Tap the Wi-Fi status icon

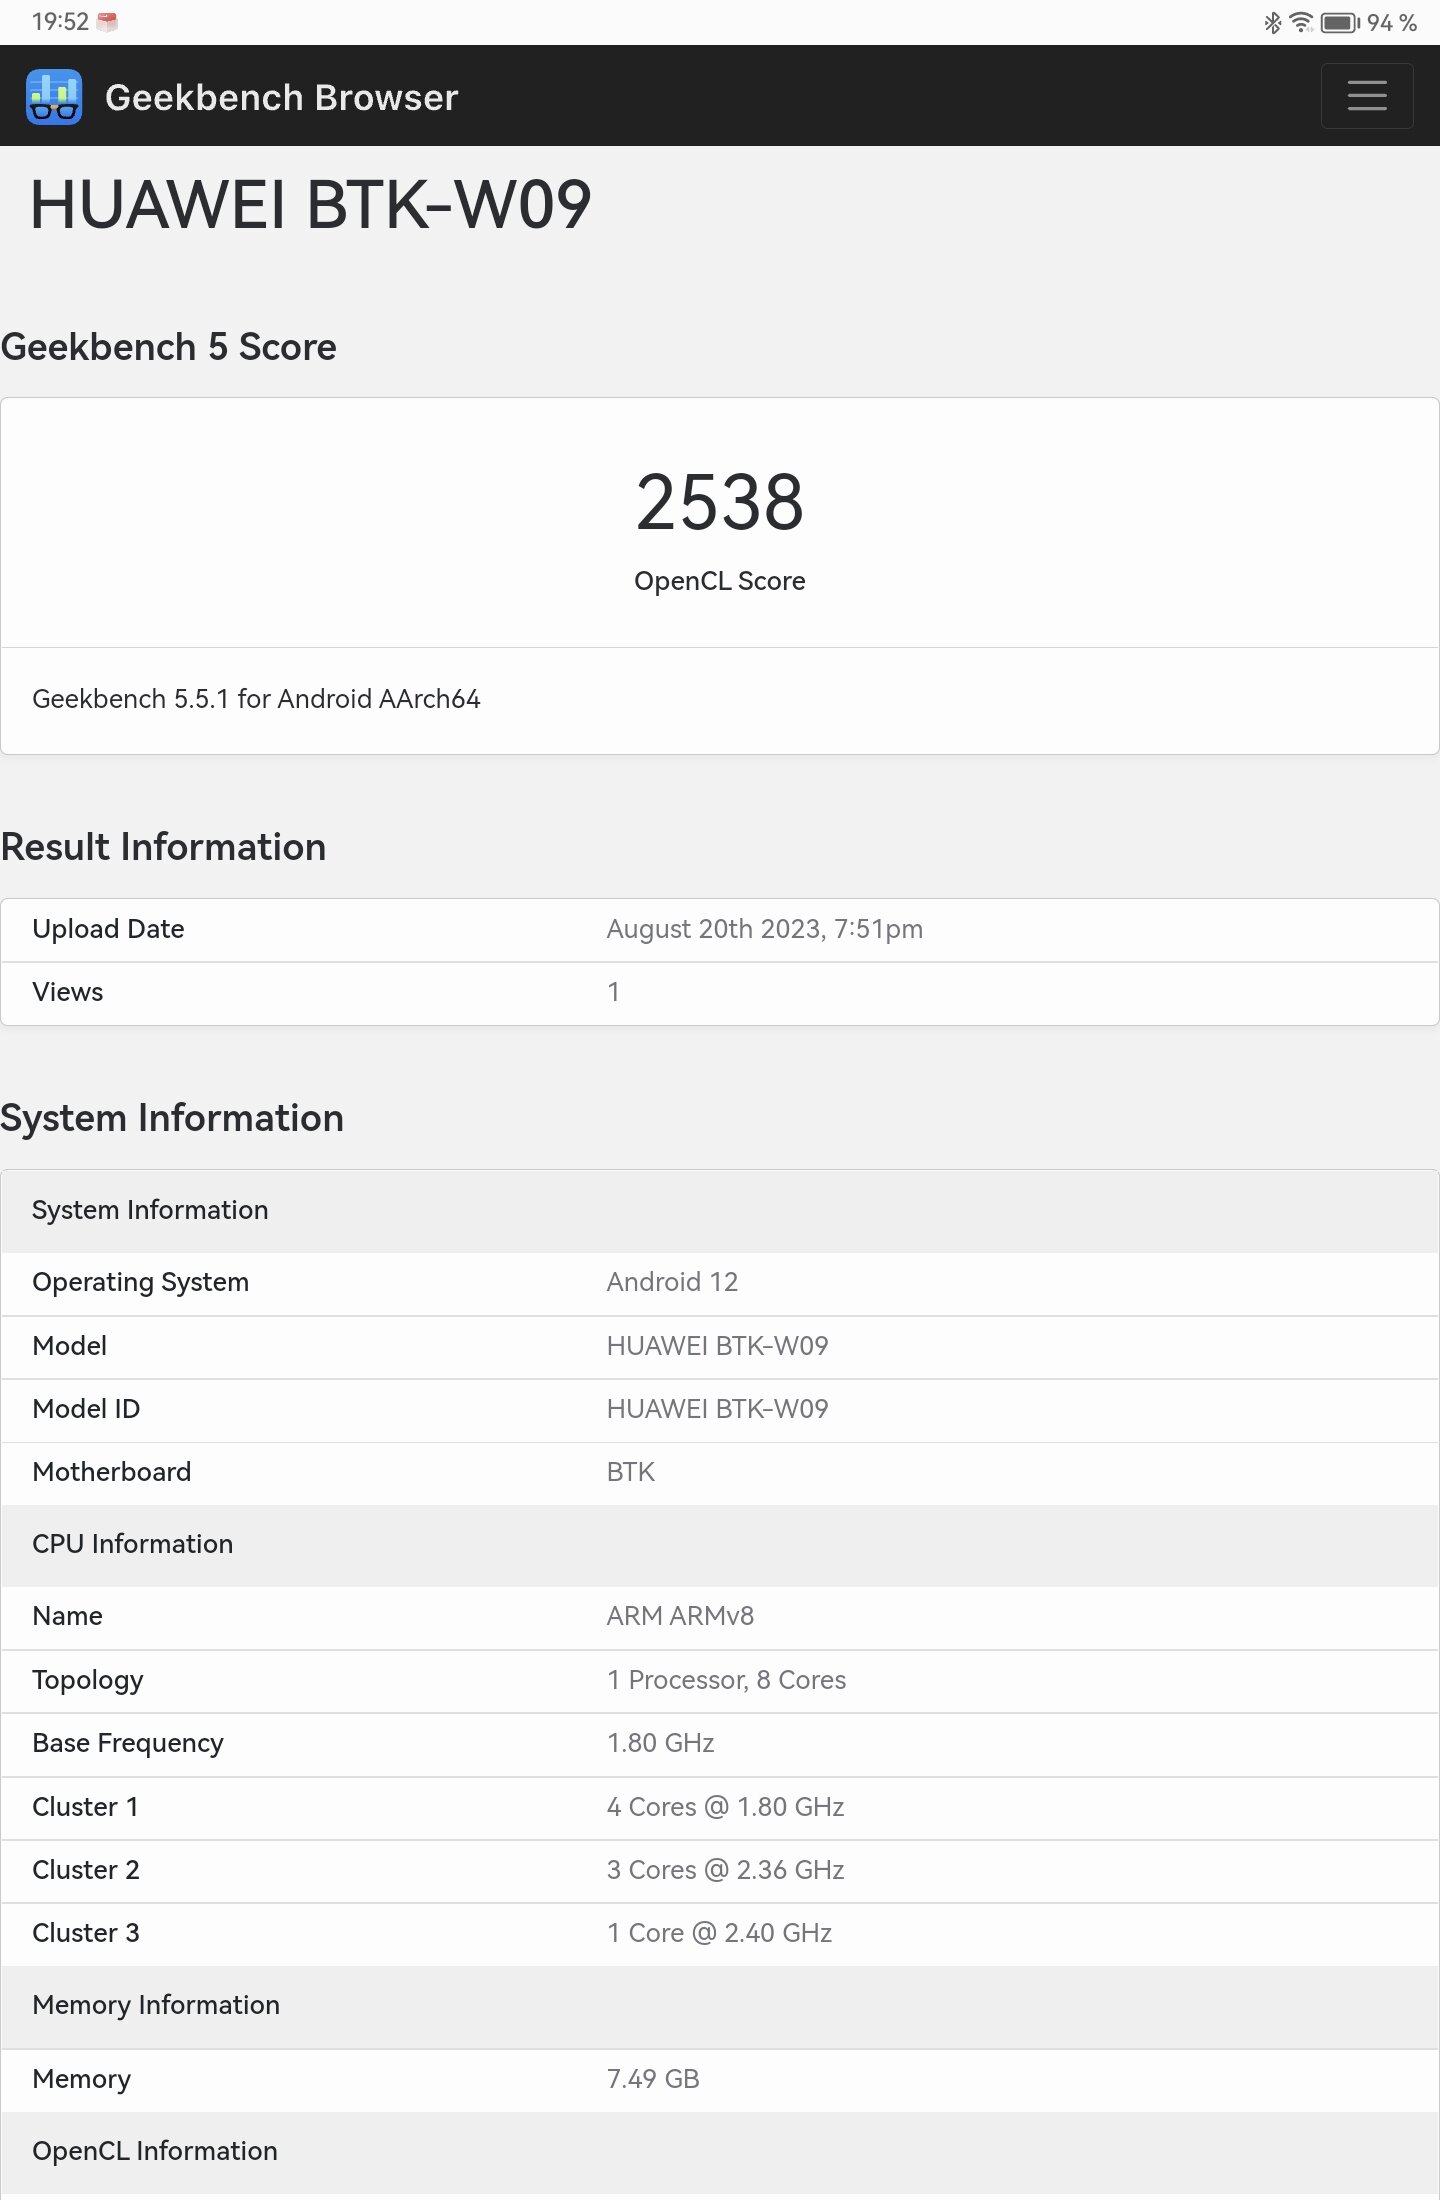[x=1301, y=22]
